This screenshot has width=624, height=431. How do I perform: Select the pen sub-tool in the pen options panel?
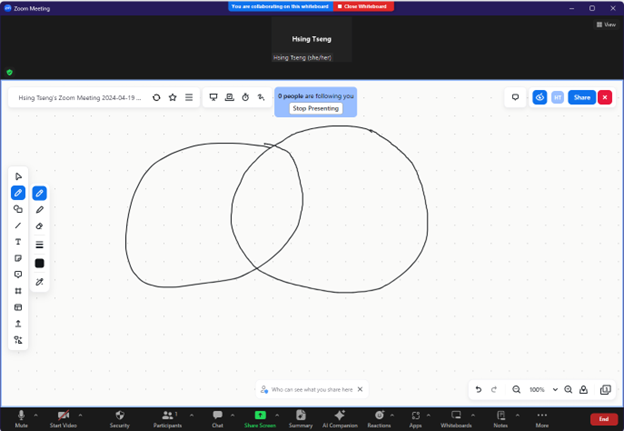pos(39,193)
